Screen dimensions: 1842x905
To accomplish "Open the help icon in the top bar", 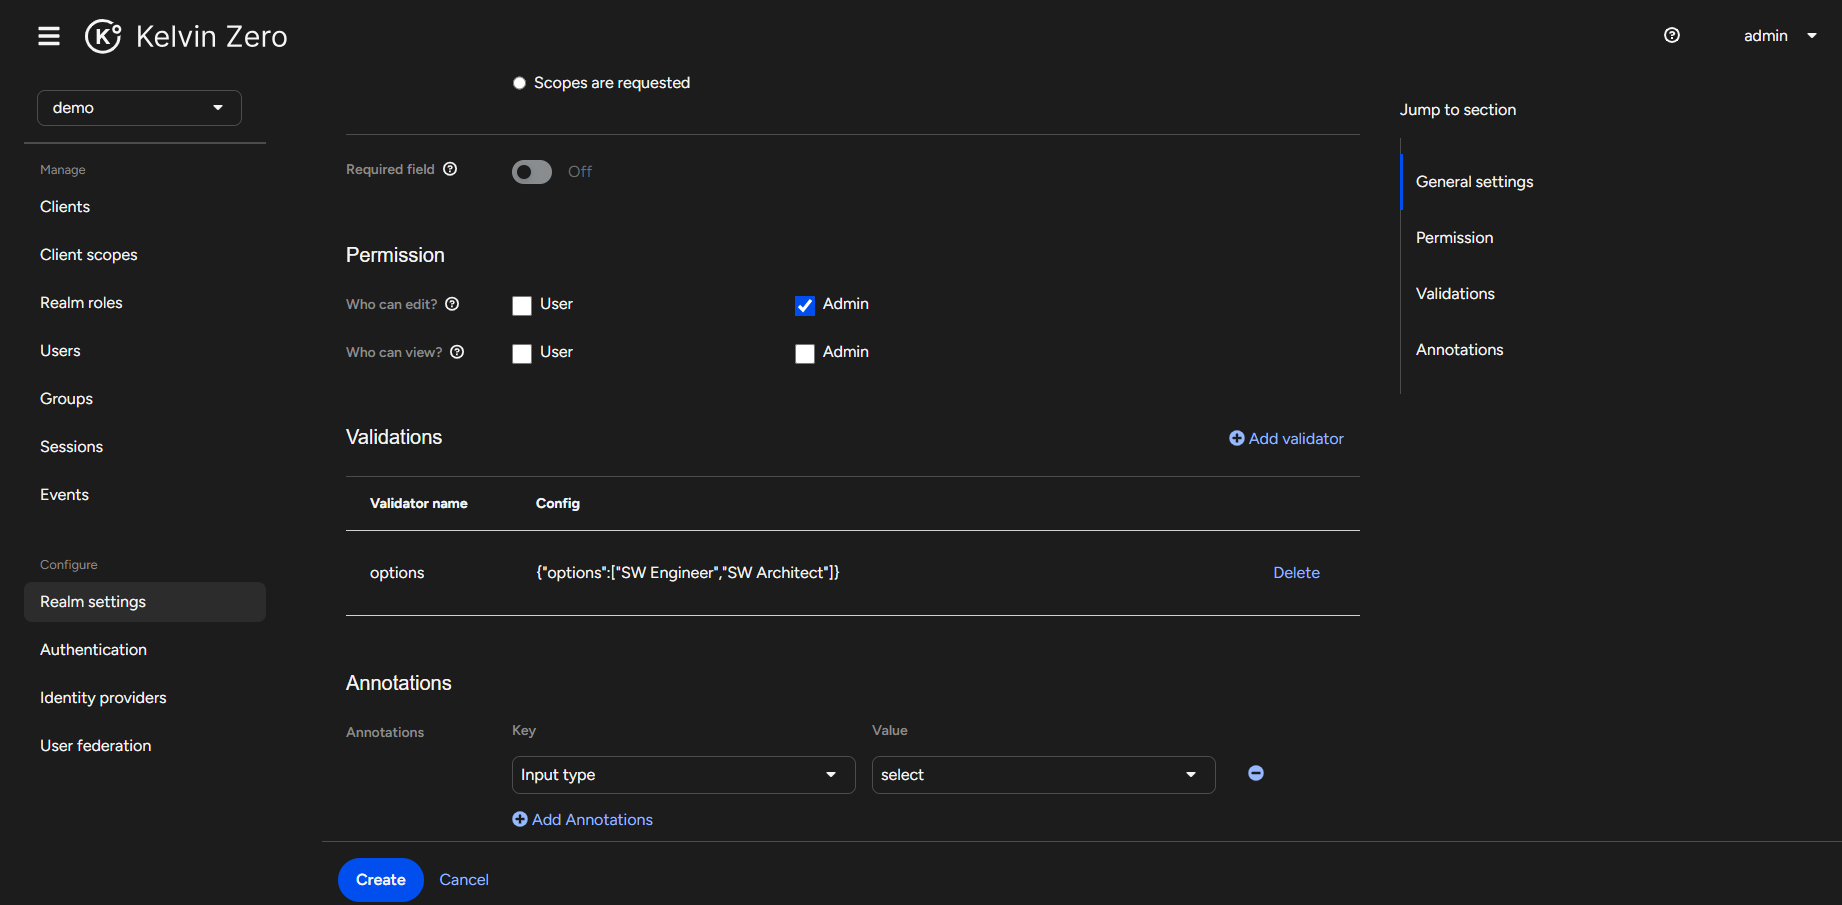I will click(1671, 35).
